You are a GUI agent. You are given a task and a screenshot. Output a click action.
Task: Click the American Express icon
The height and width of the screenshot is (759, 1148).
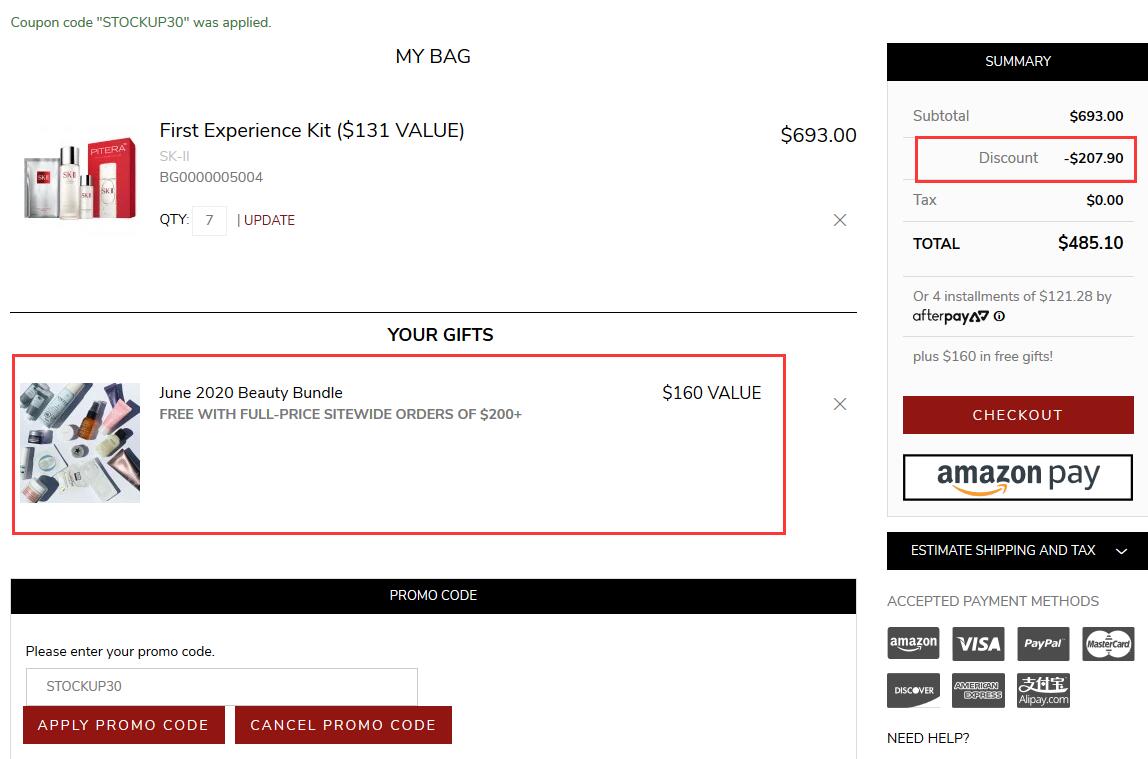click(978, 690)
